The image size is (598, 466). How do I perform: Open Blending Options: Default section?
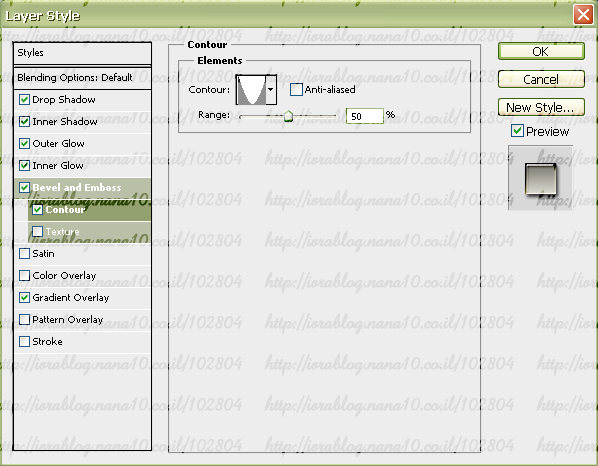pos(82,78)
